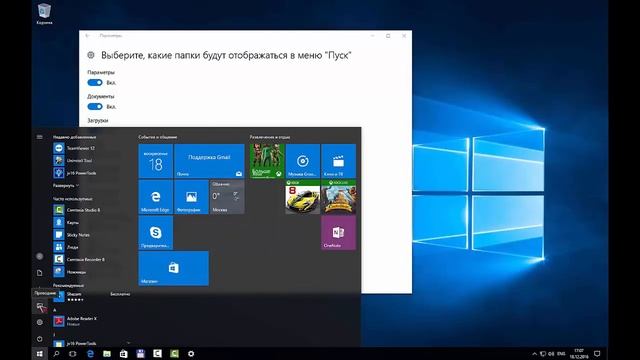Open network icon in system tray
The image size is (640, 360).
click(543, 354)
